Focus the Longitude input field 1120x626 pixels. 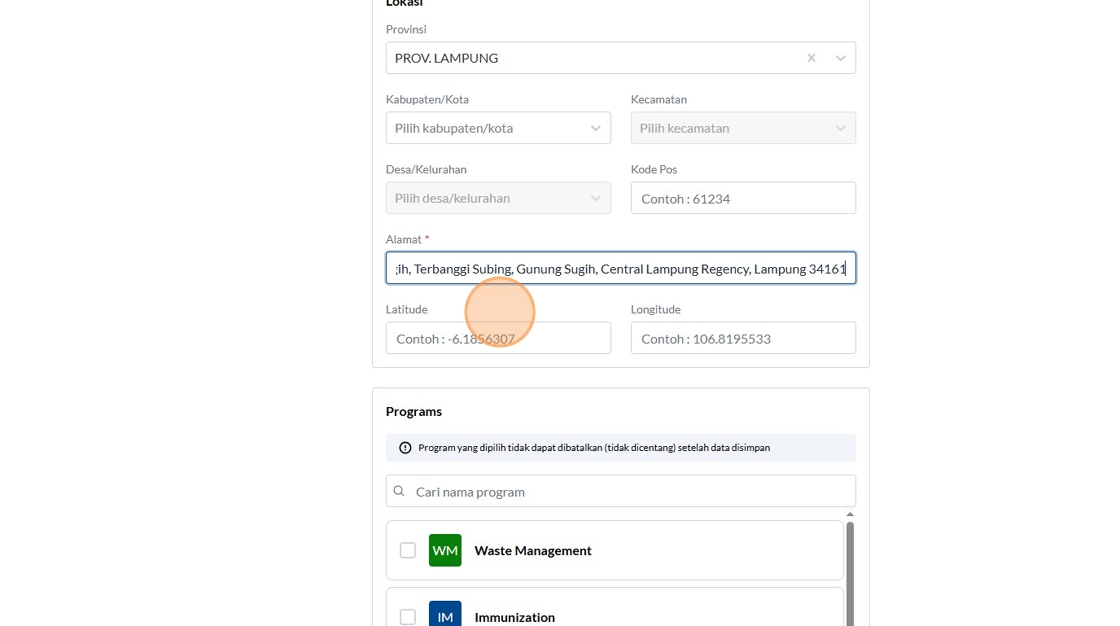tap(743, 338)
